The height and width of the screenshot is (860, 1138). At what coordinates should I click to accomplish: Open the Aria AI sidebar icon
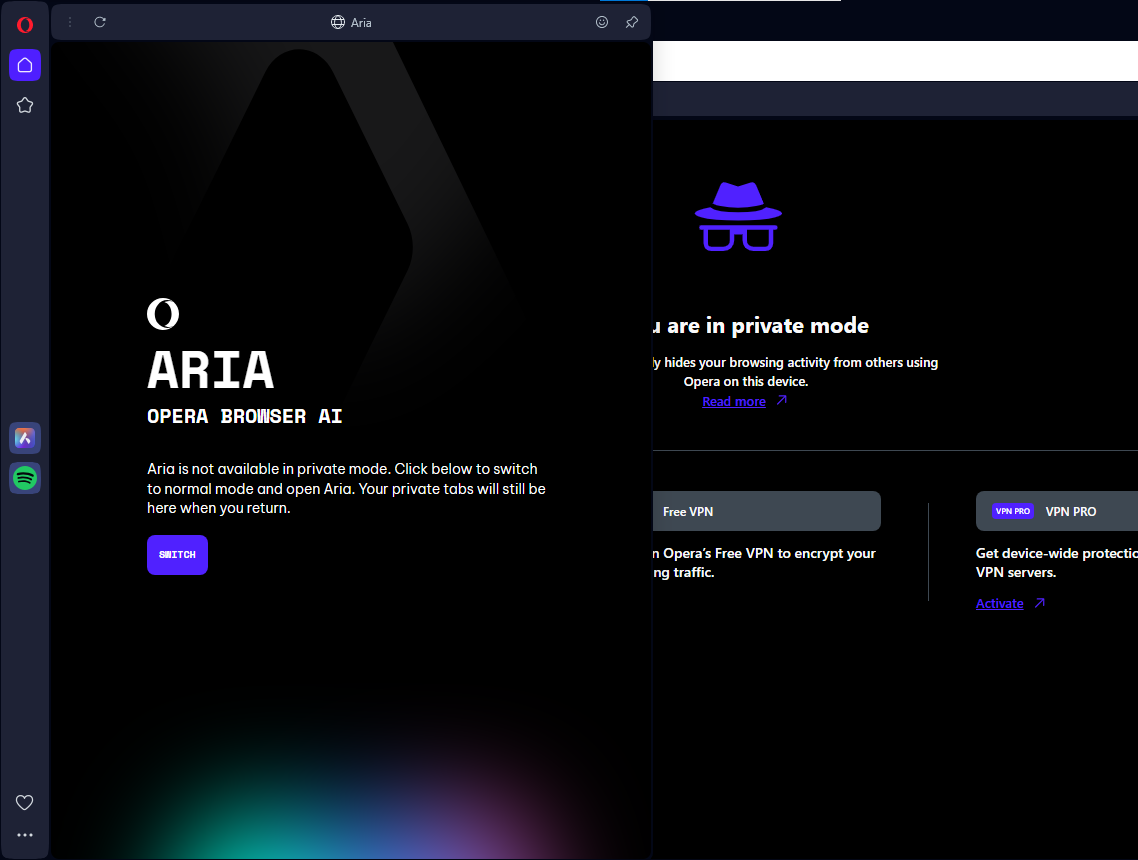25,438
